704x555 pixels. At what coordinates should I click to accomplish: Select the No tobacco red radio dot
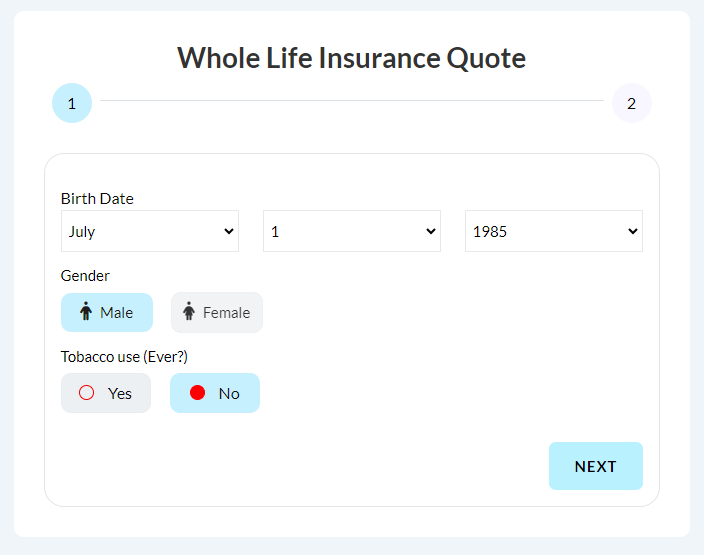pos(197,392)
